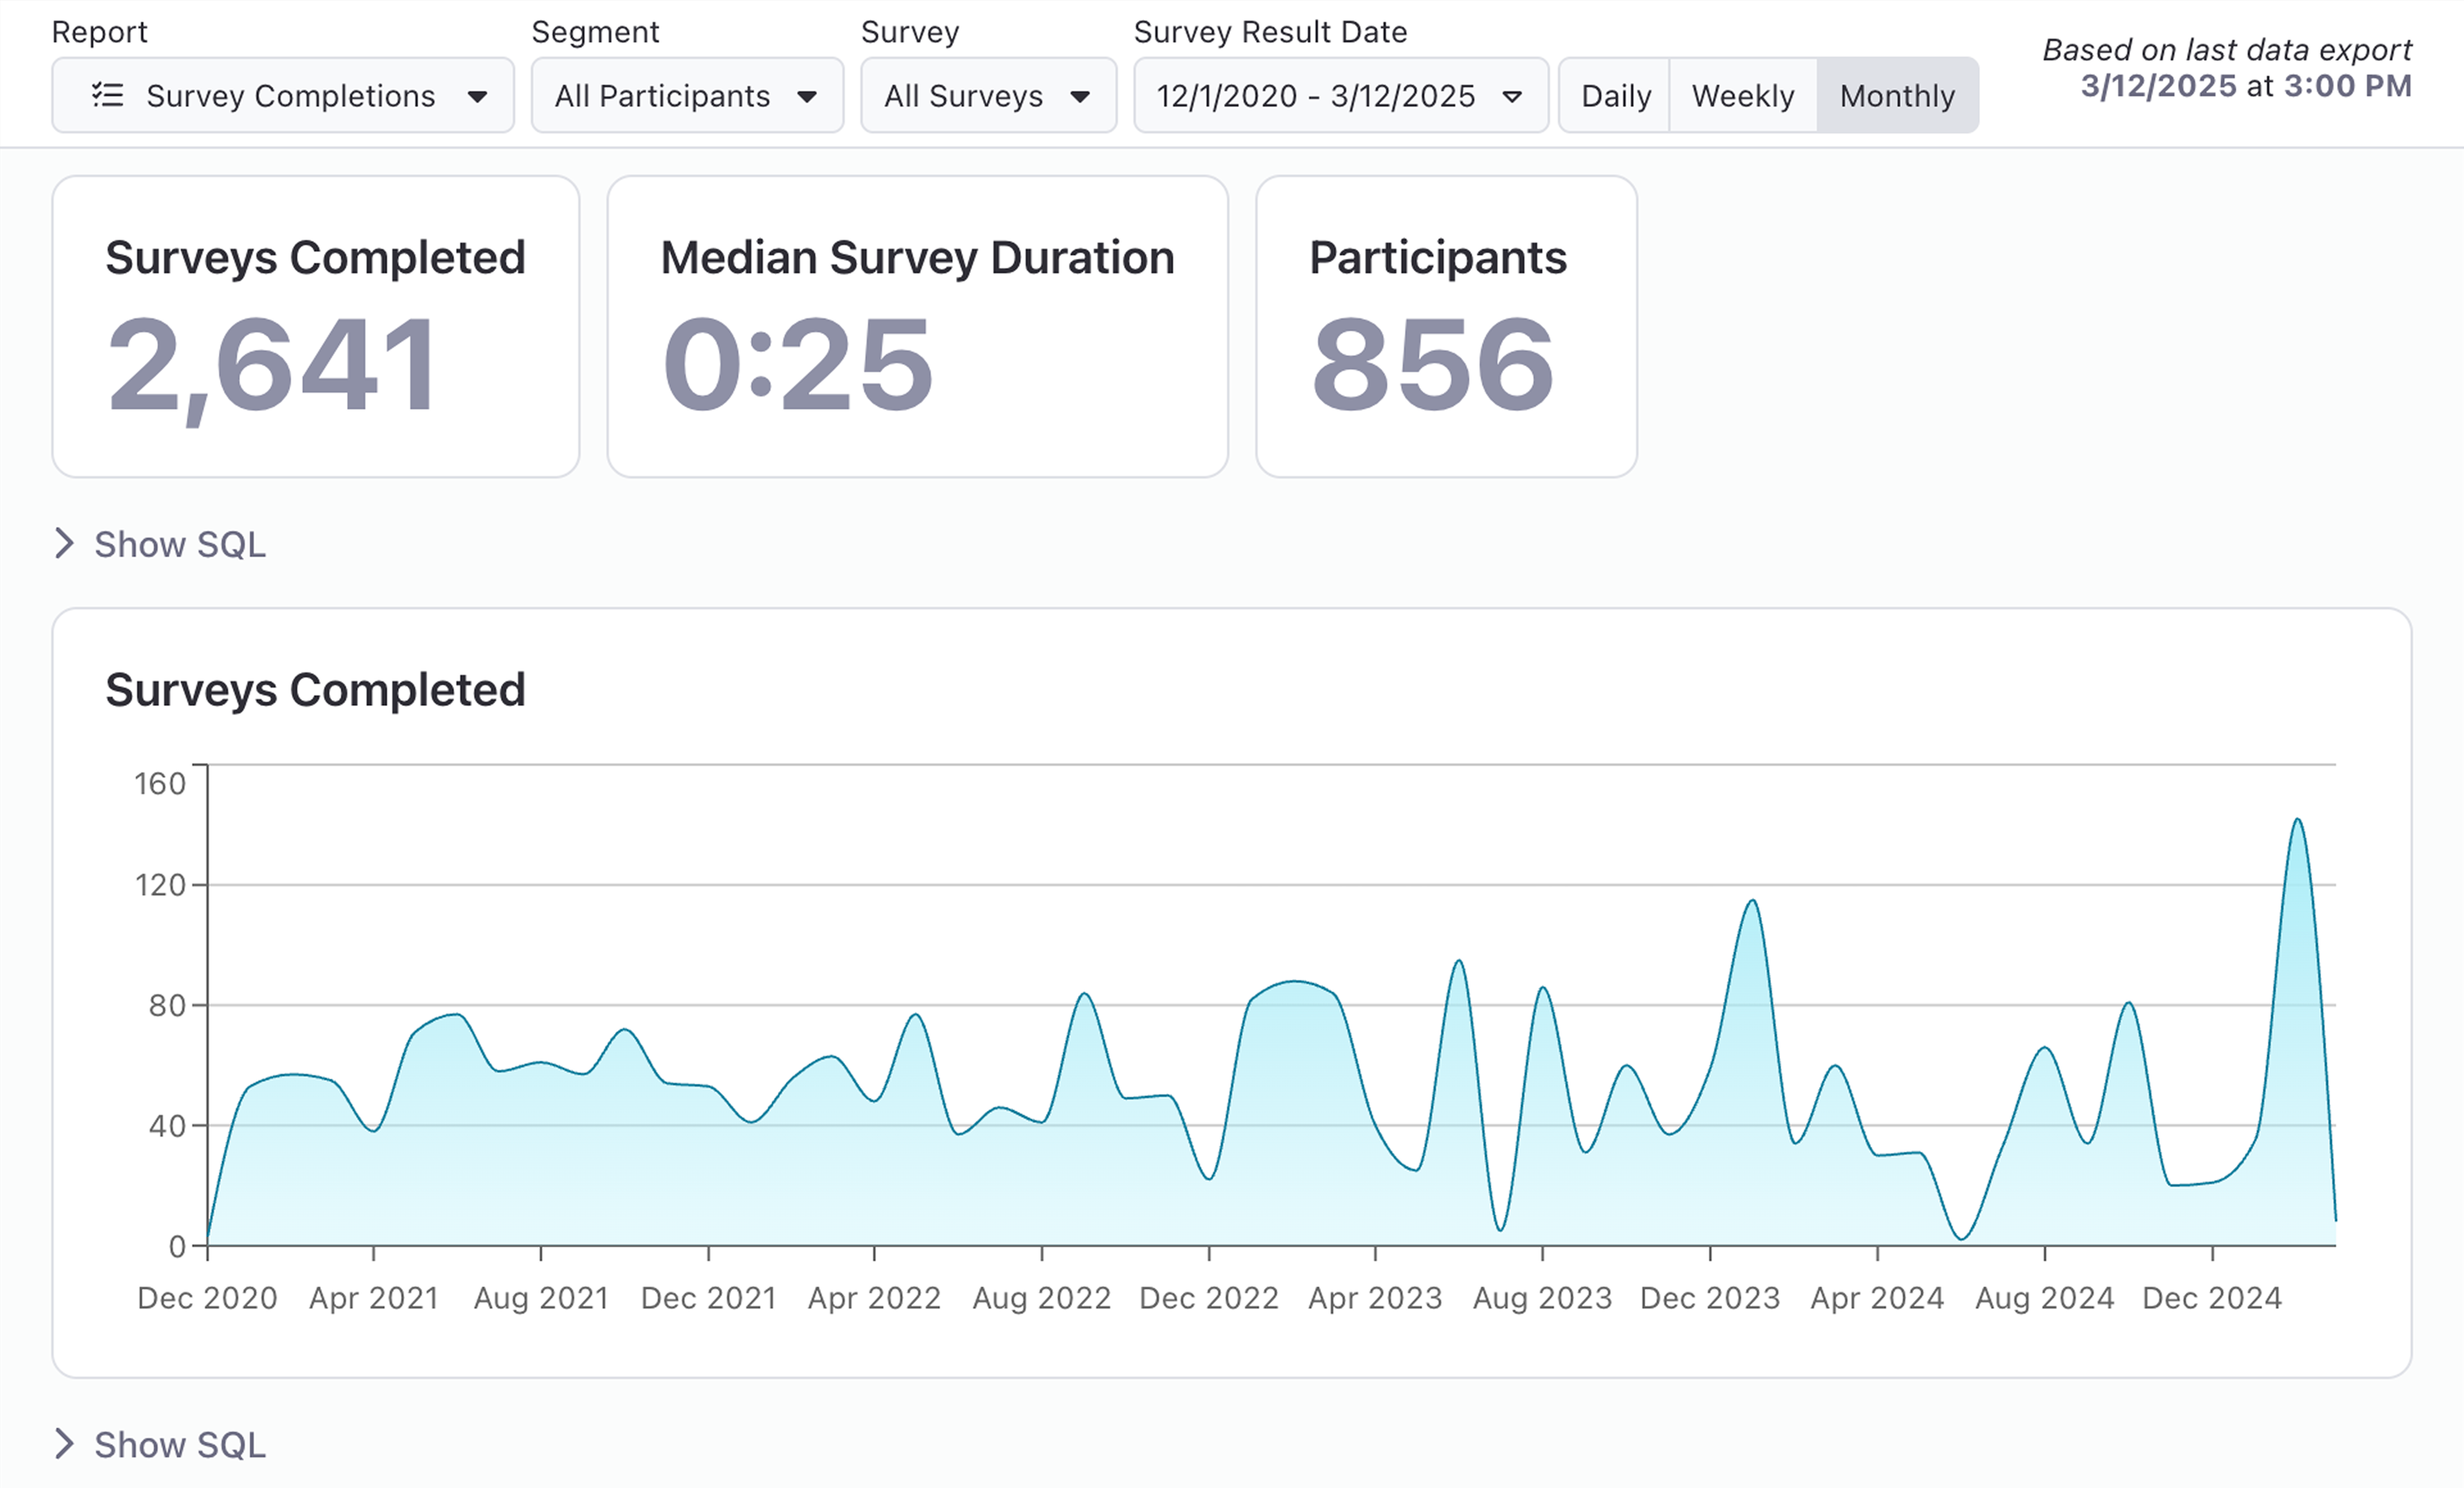Click chevron beside top Show SQL

(x=64, y=543)
